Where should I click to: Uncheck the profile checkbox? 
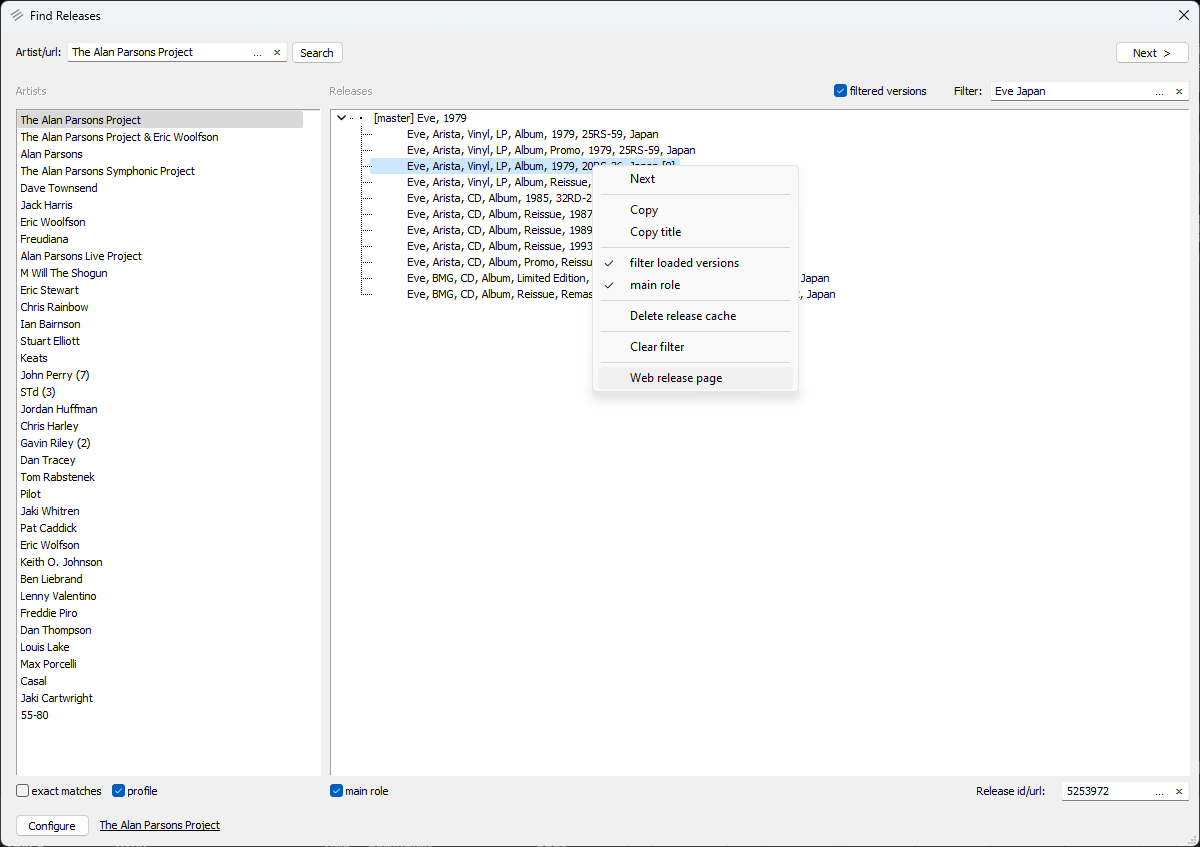tap(118, 791)
